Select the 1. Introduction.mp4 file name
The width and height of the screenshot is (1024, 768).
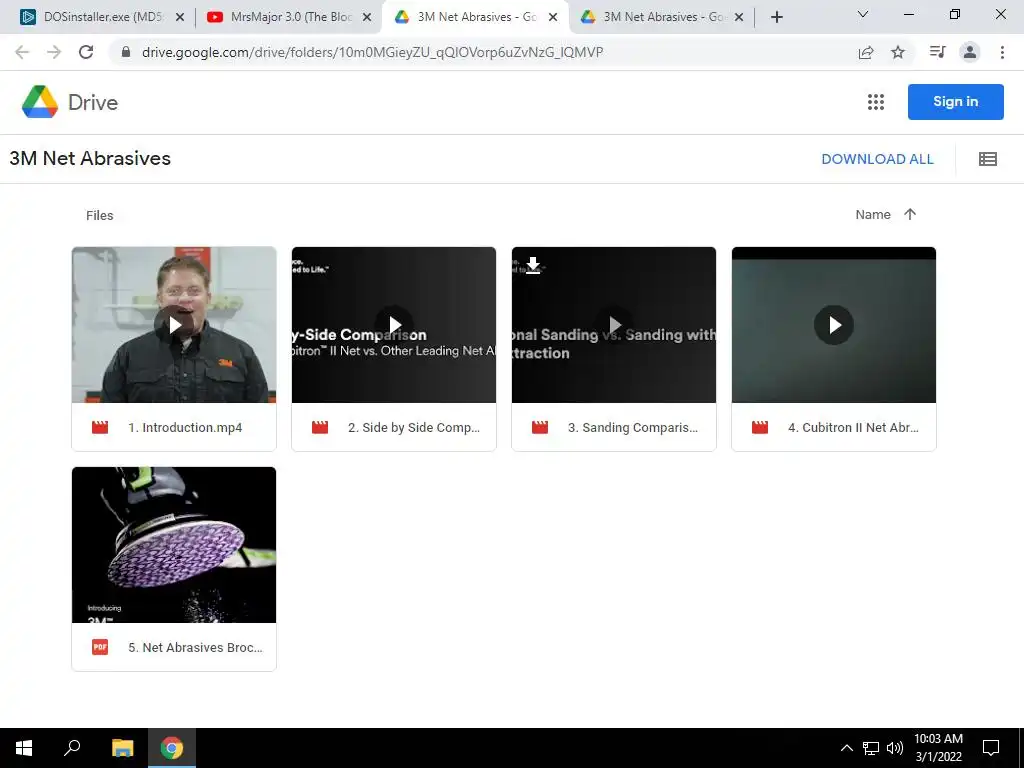(185, 428)
